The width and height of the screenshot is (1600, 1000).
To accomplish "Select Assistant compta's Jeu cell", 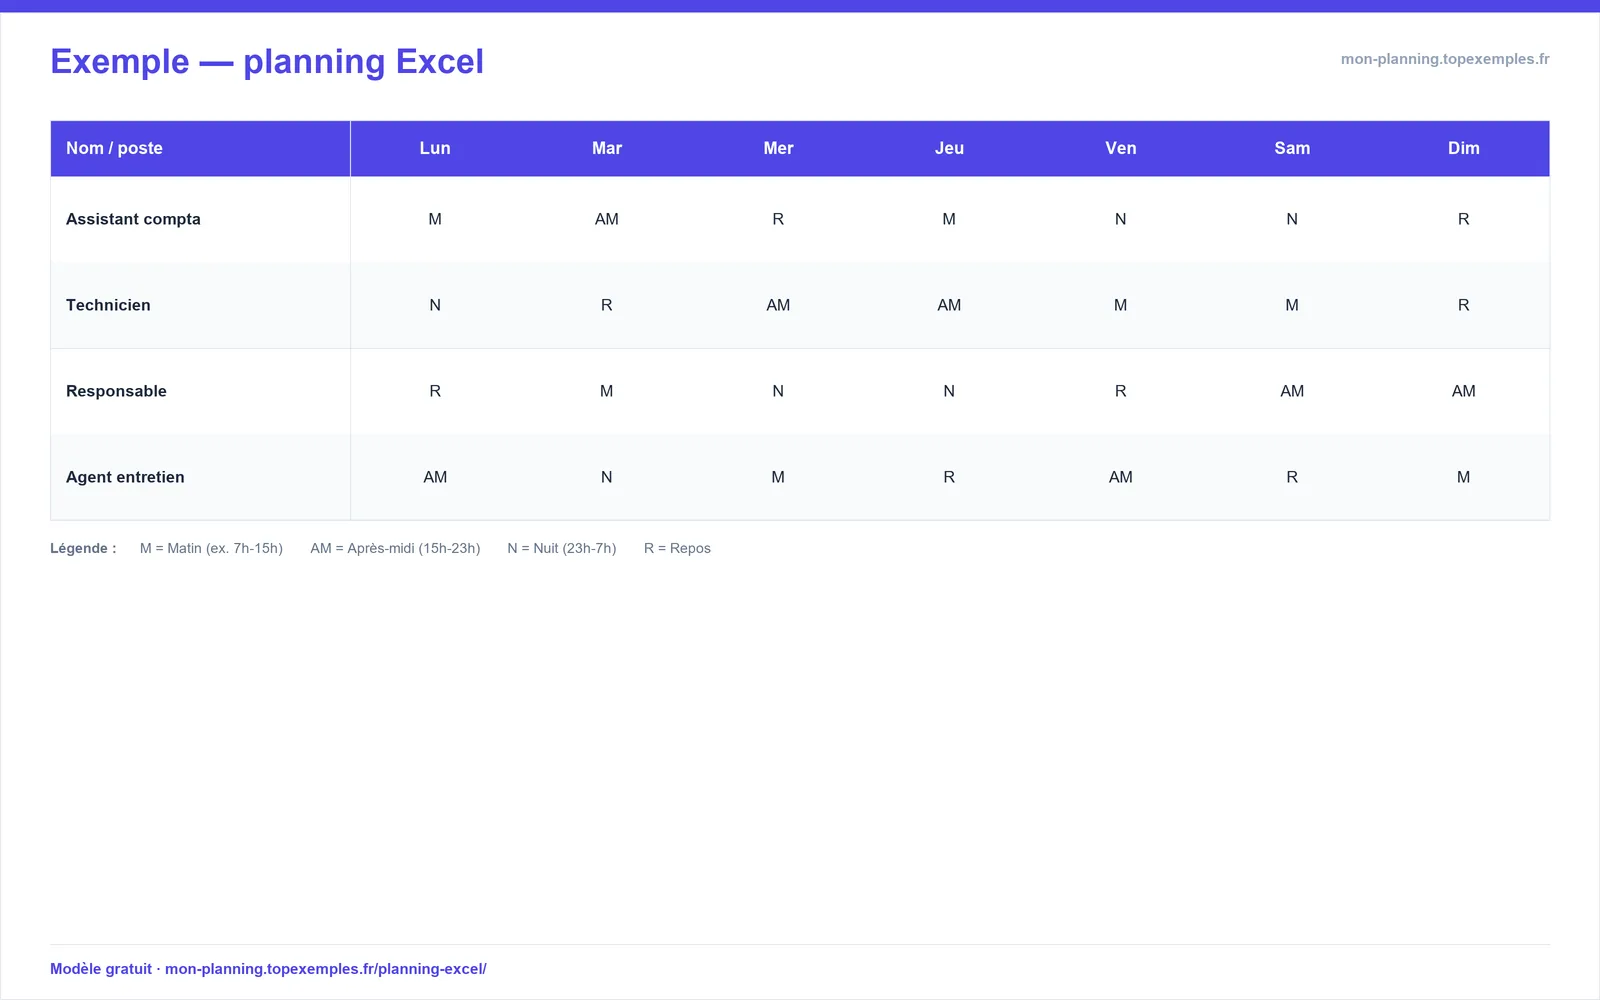I will 949,219.
